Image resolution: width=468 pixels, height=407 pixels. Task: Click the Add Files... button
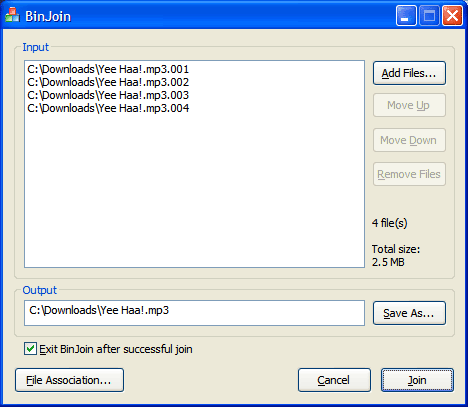tap(409, 73)
